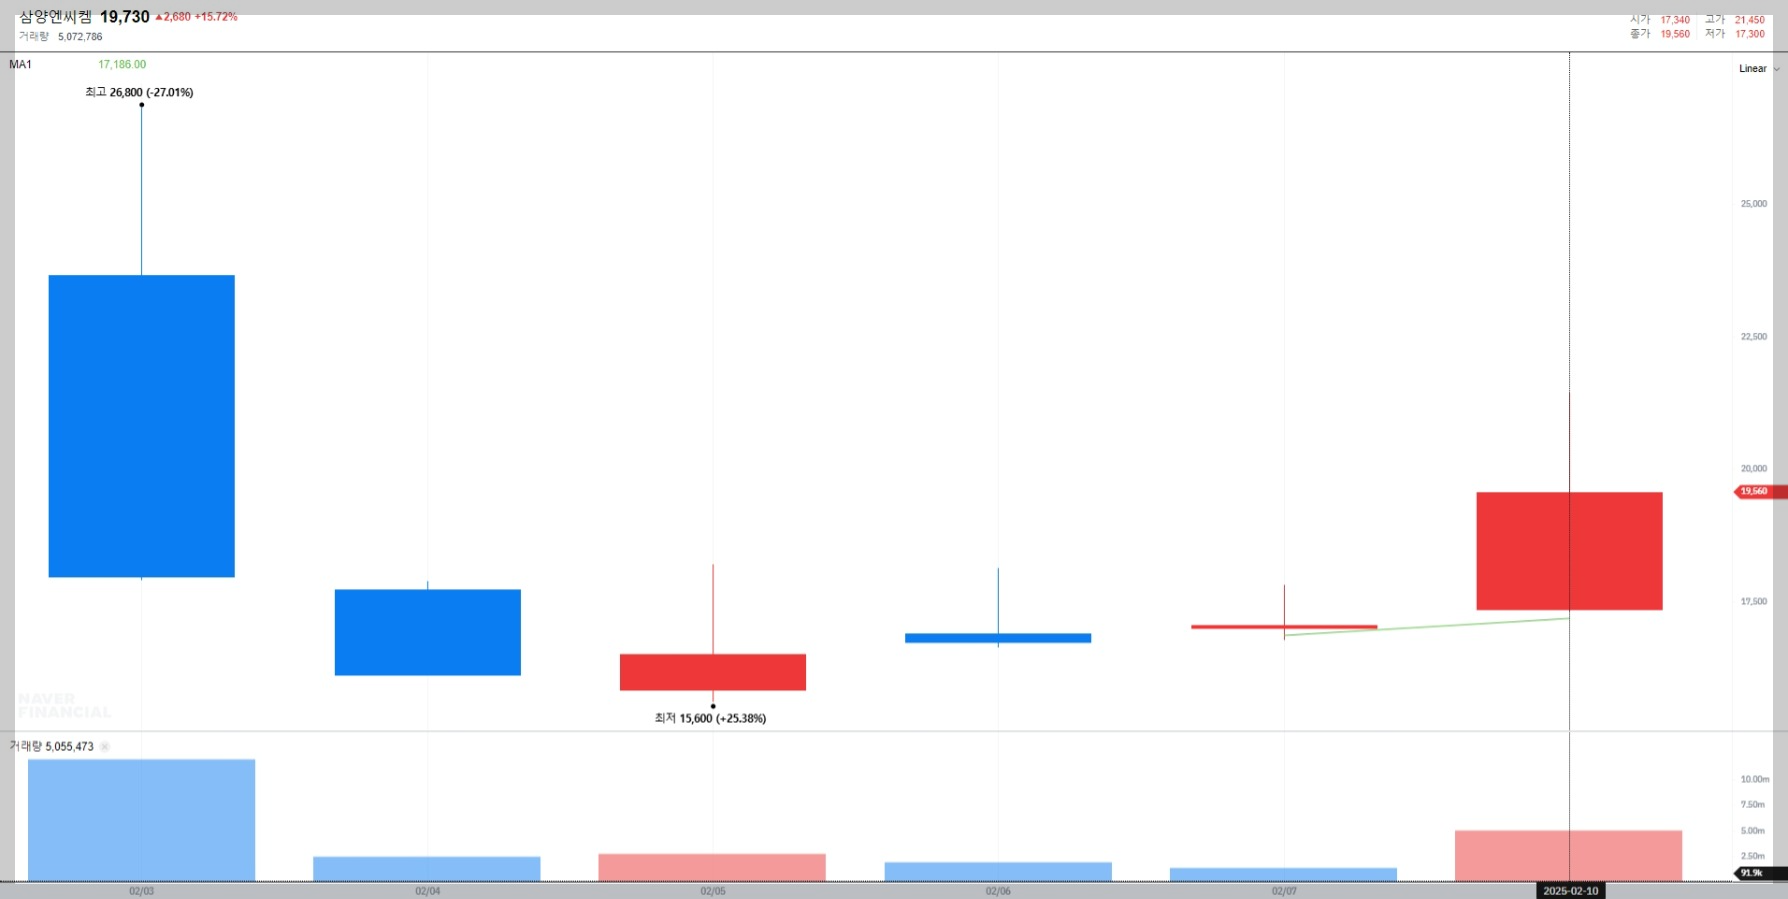
Task: Click the 02/06 date axis label
Action: pos(998,891)
